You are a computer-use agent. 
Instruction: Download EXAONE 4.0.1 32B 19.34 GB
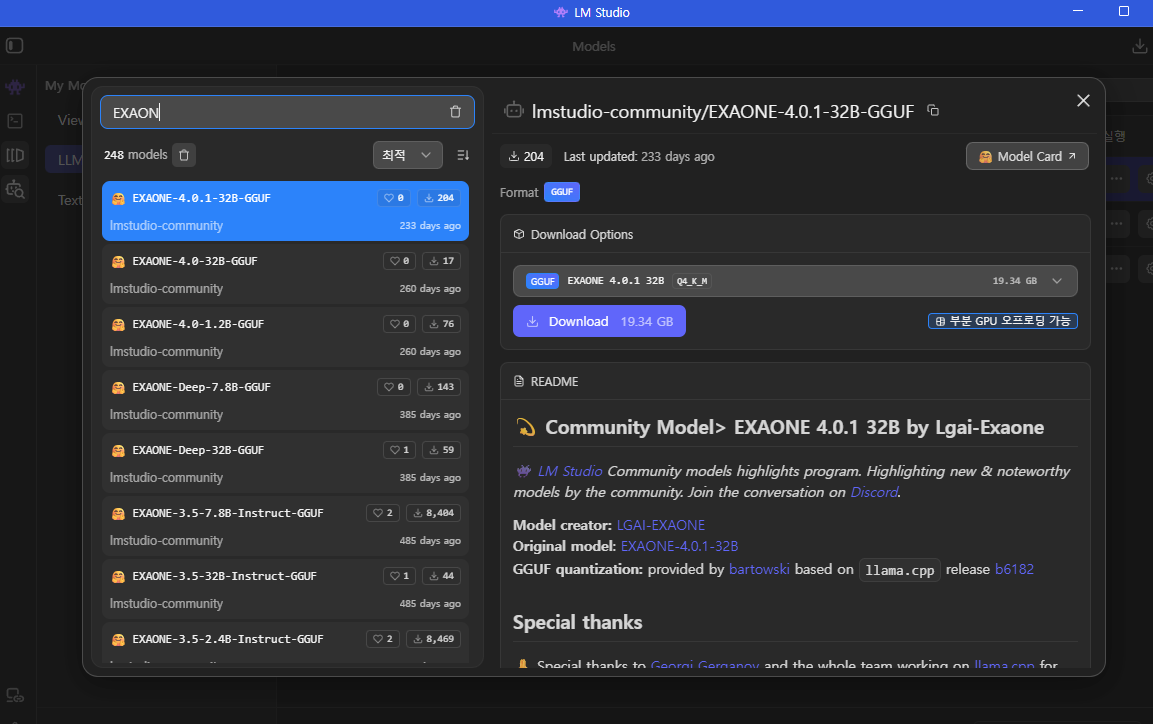pos(599,321)
